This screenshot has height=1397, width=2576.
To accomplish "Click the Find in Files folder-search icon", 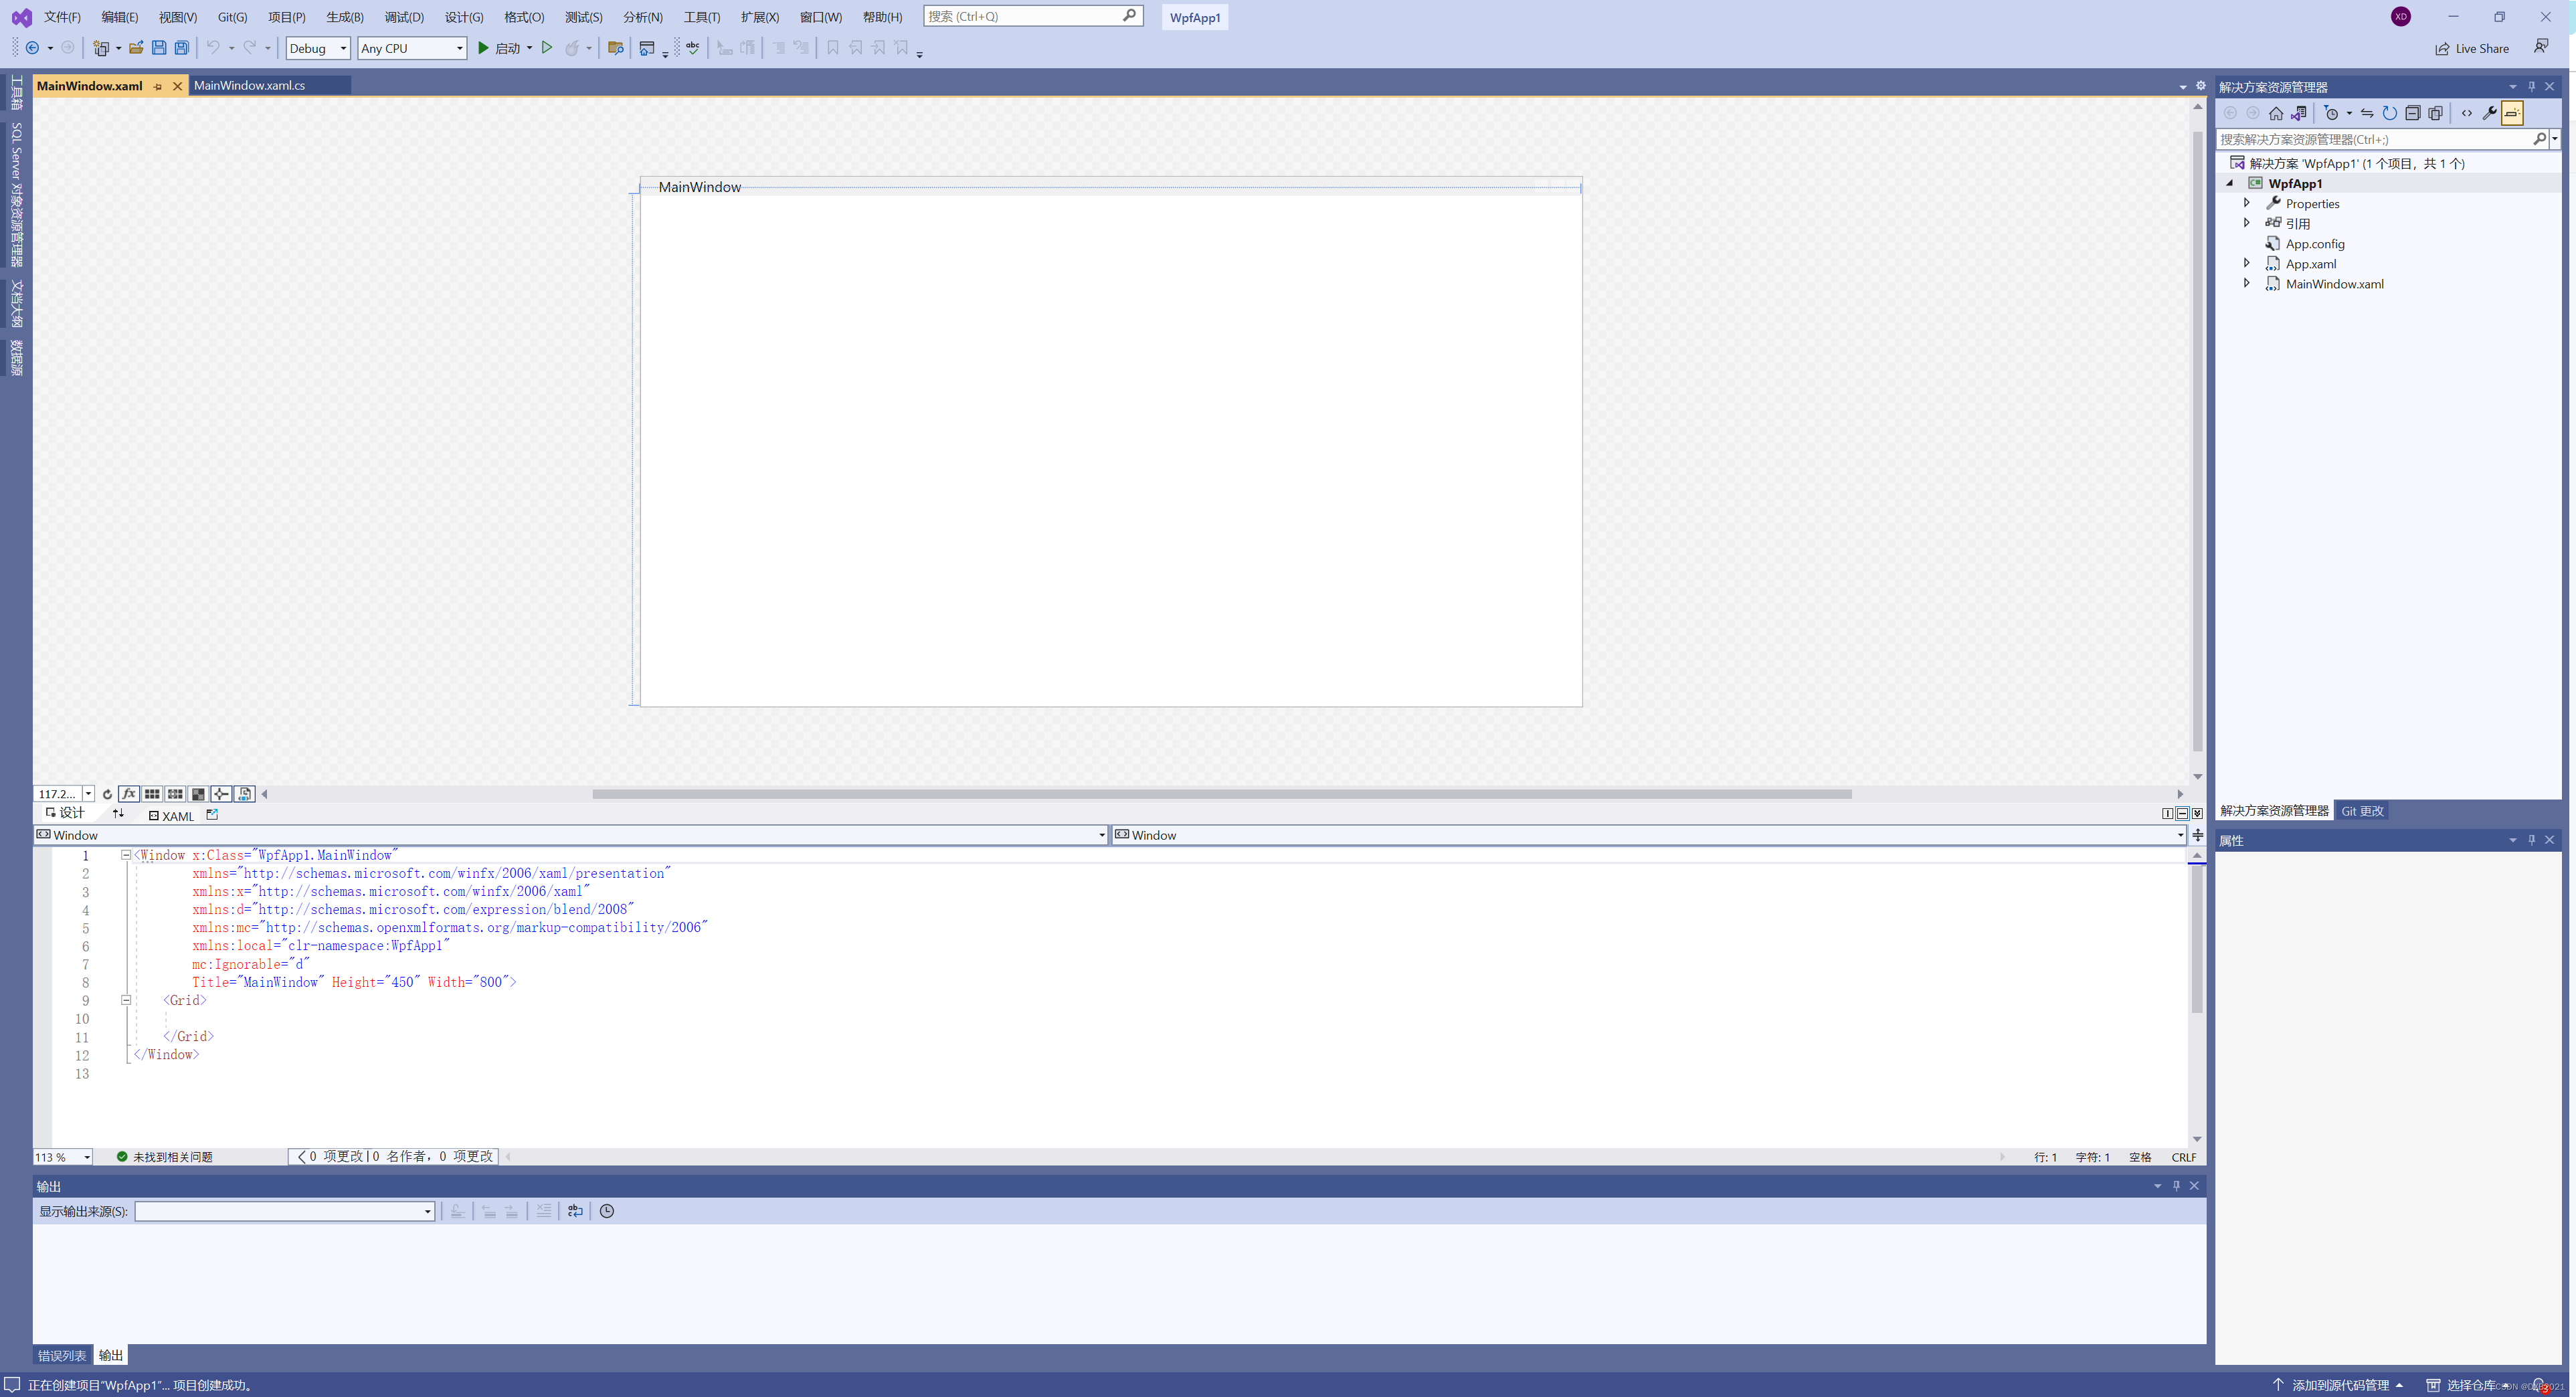I will pos(616,48).
